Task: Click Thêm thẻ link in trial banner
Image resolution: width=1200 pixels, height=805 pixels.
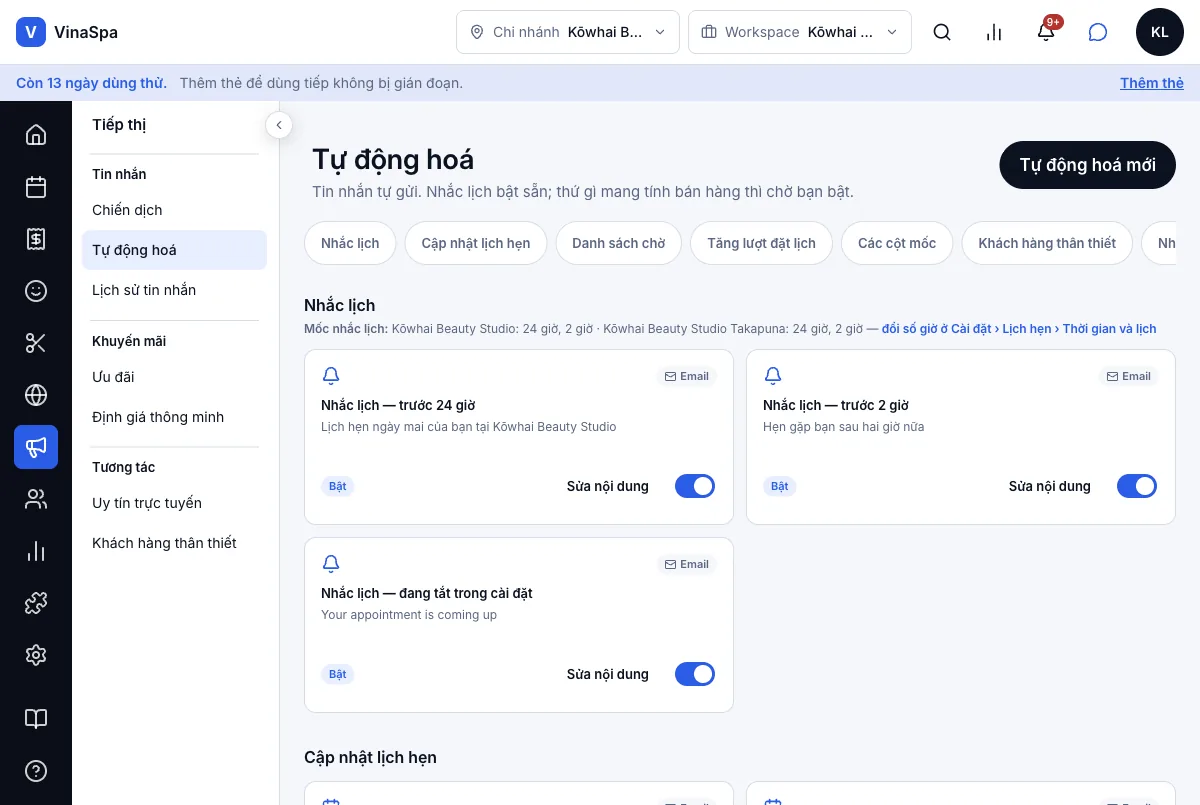Action: [x=1152, y=83]
